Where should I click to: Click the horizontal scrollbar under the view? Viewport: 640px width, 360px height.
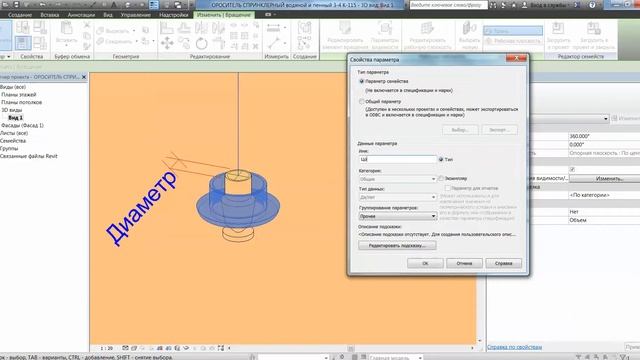(351, 348)
